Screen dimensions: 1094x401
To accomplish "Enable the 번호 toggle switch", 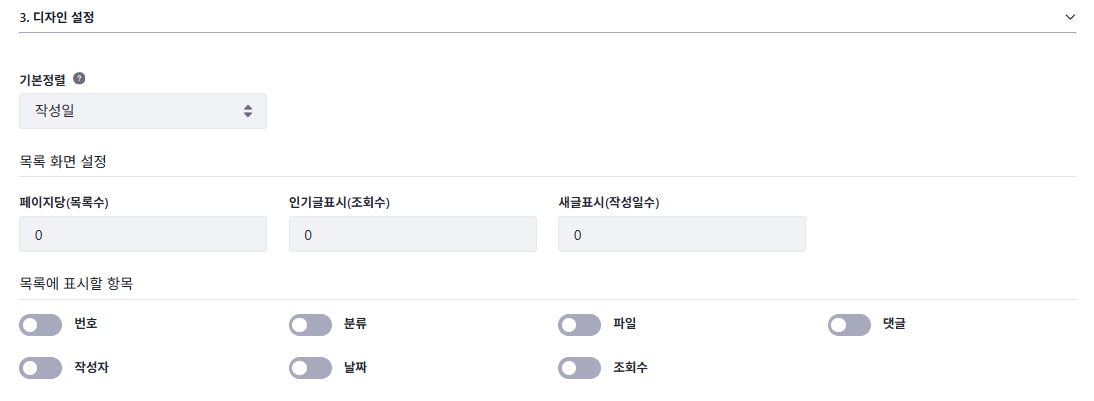I will pyautogui.click(x=41, y=324).
